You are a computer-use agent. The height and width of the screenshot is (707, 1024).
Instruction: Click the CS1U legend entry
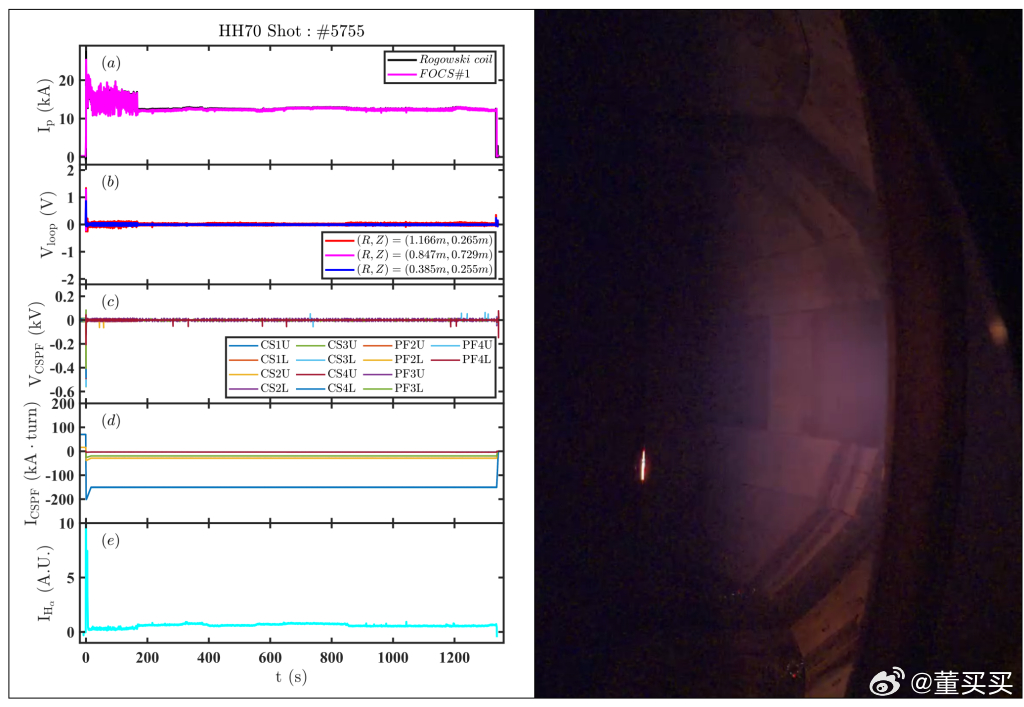(x=259, y=345)
